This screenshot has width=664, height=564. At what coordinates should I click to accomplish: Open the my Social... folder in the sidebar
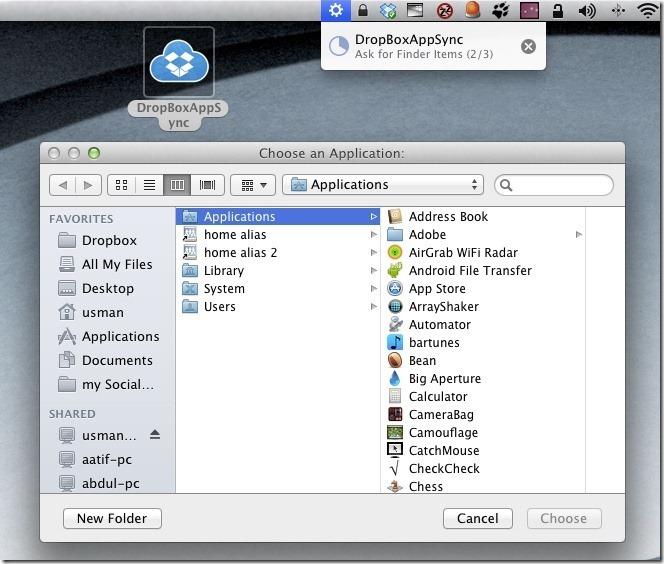(x=106, y=385)
